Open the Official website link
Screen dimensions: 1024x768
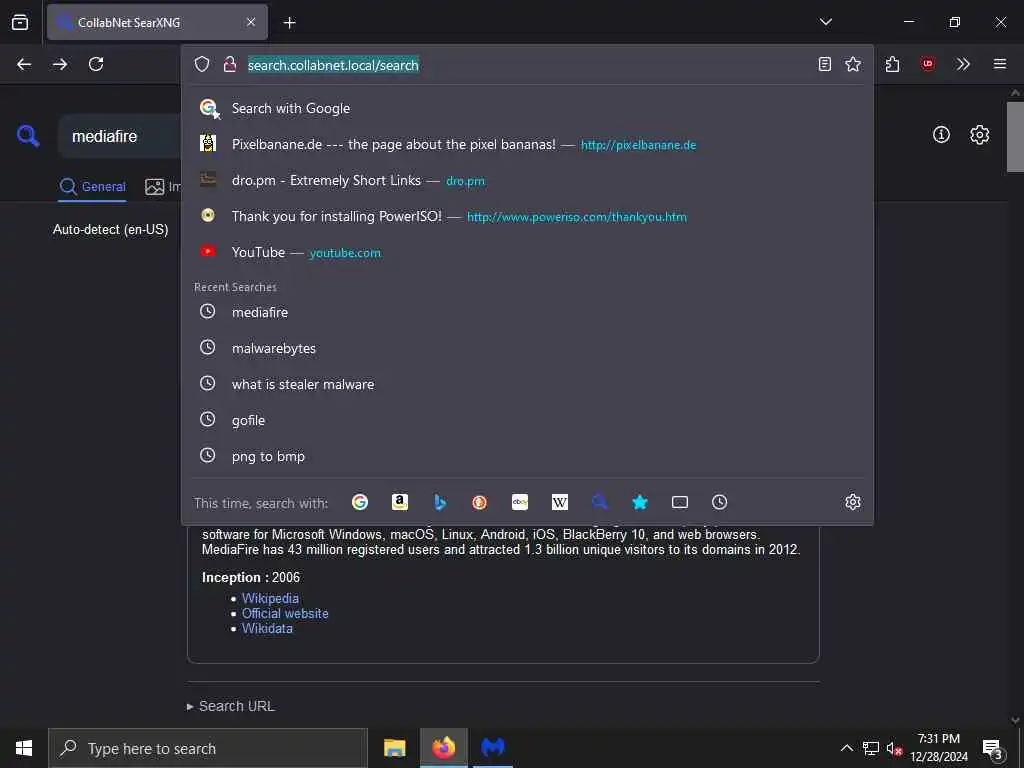tap(285, 613)
